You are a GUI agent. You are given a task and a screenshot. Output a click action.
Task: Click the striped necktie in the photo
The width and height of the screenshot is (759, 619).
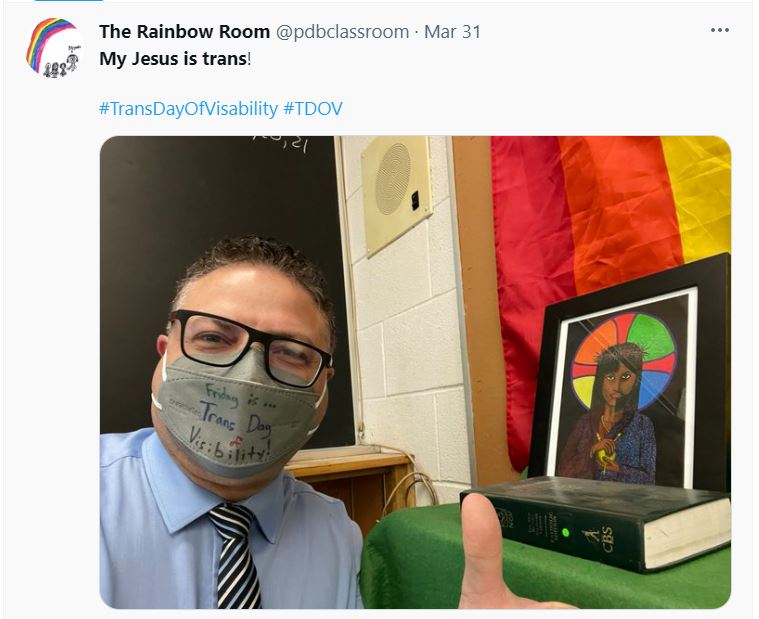coord(236,555)
